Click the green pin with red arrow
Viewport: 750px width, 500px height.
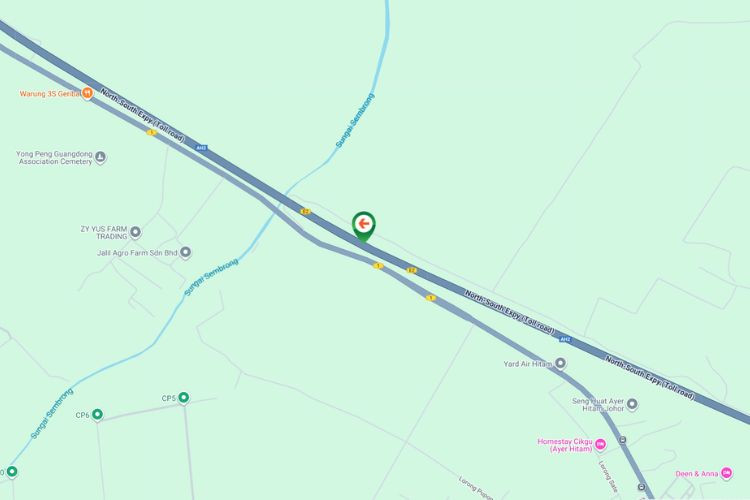[x=364, y=226]
